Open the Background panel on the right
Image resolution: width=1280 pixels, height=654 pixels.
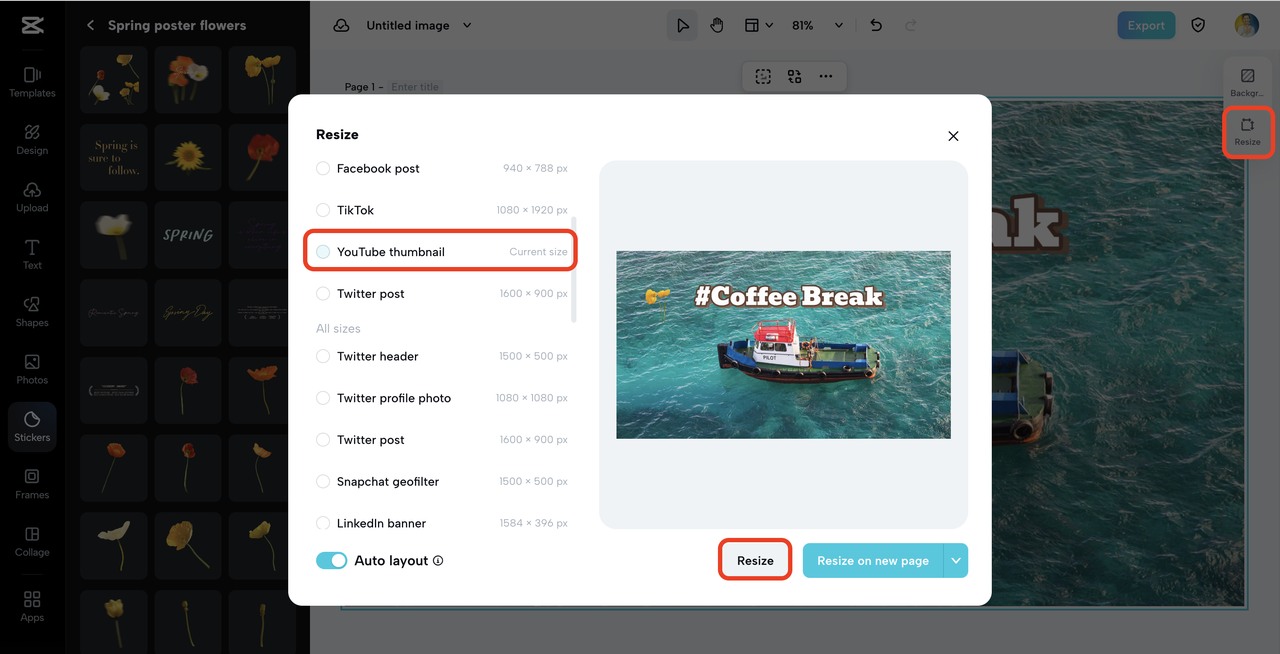pos(1247,82)
